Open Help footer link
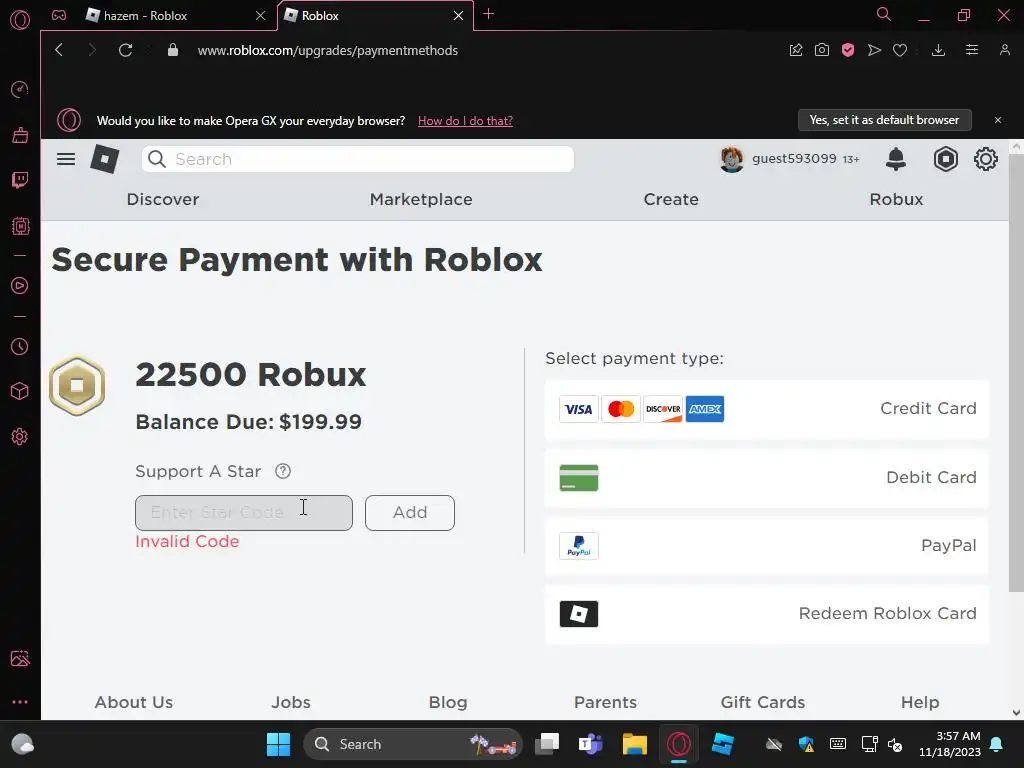This screenshot has height=768, width=1024. (x=920, y=702)
